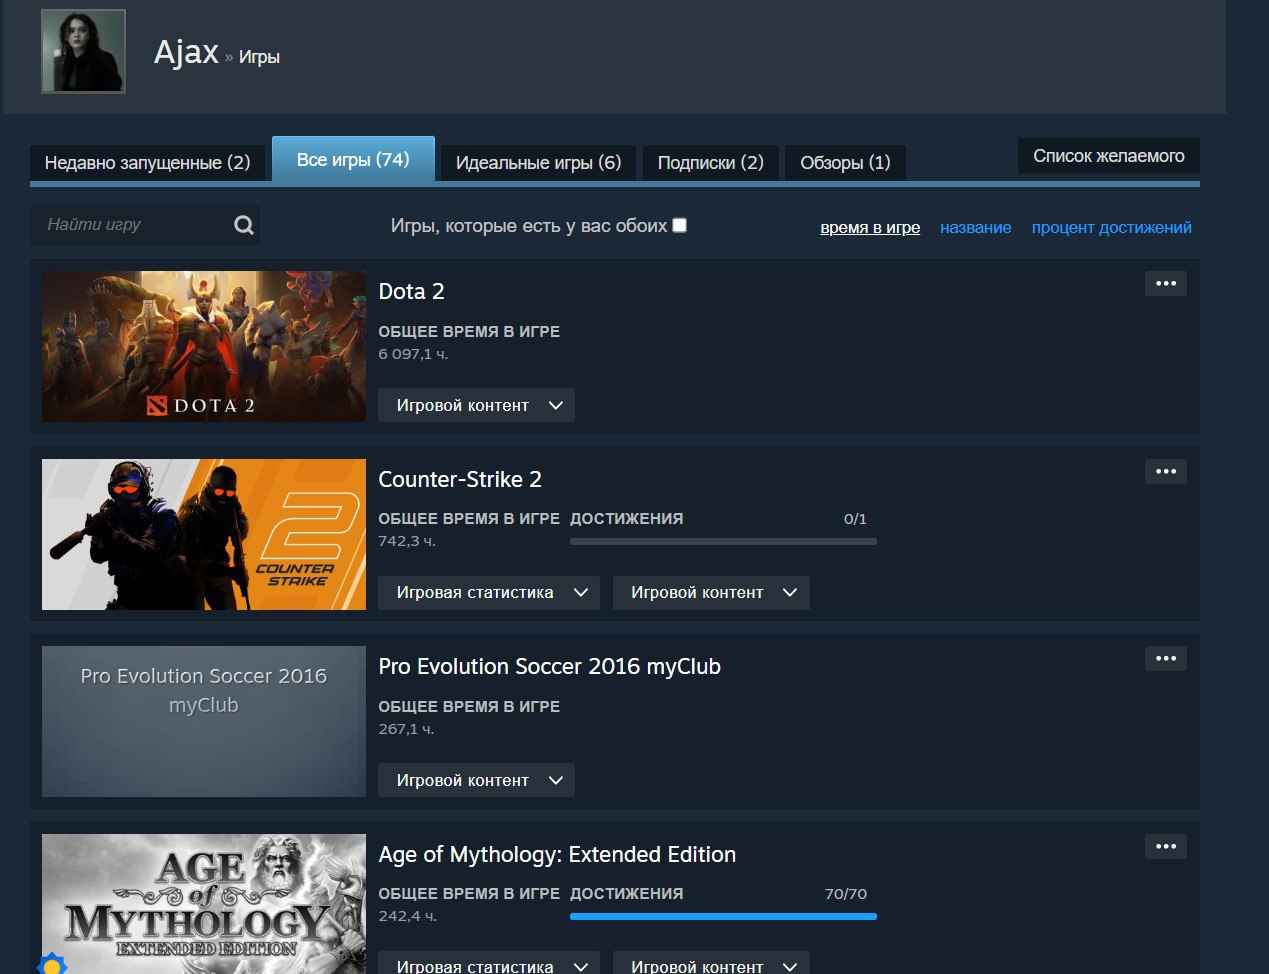Switch to the recently played (2) tab
Image resolution: width=1269 pixels, height=974 pixels.
click(x=147, y=162)
